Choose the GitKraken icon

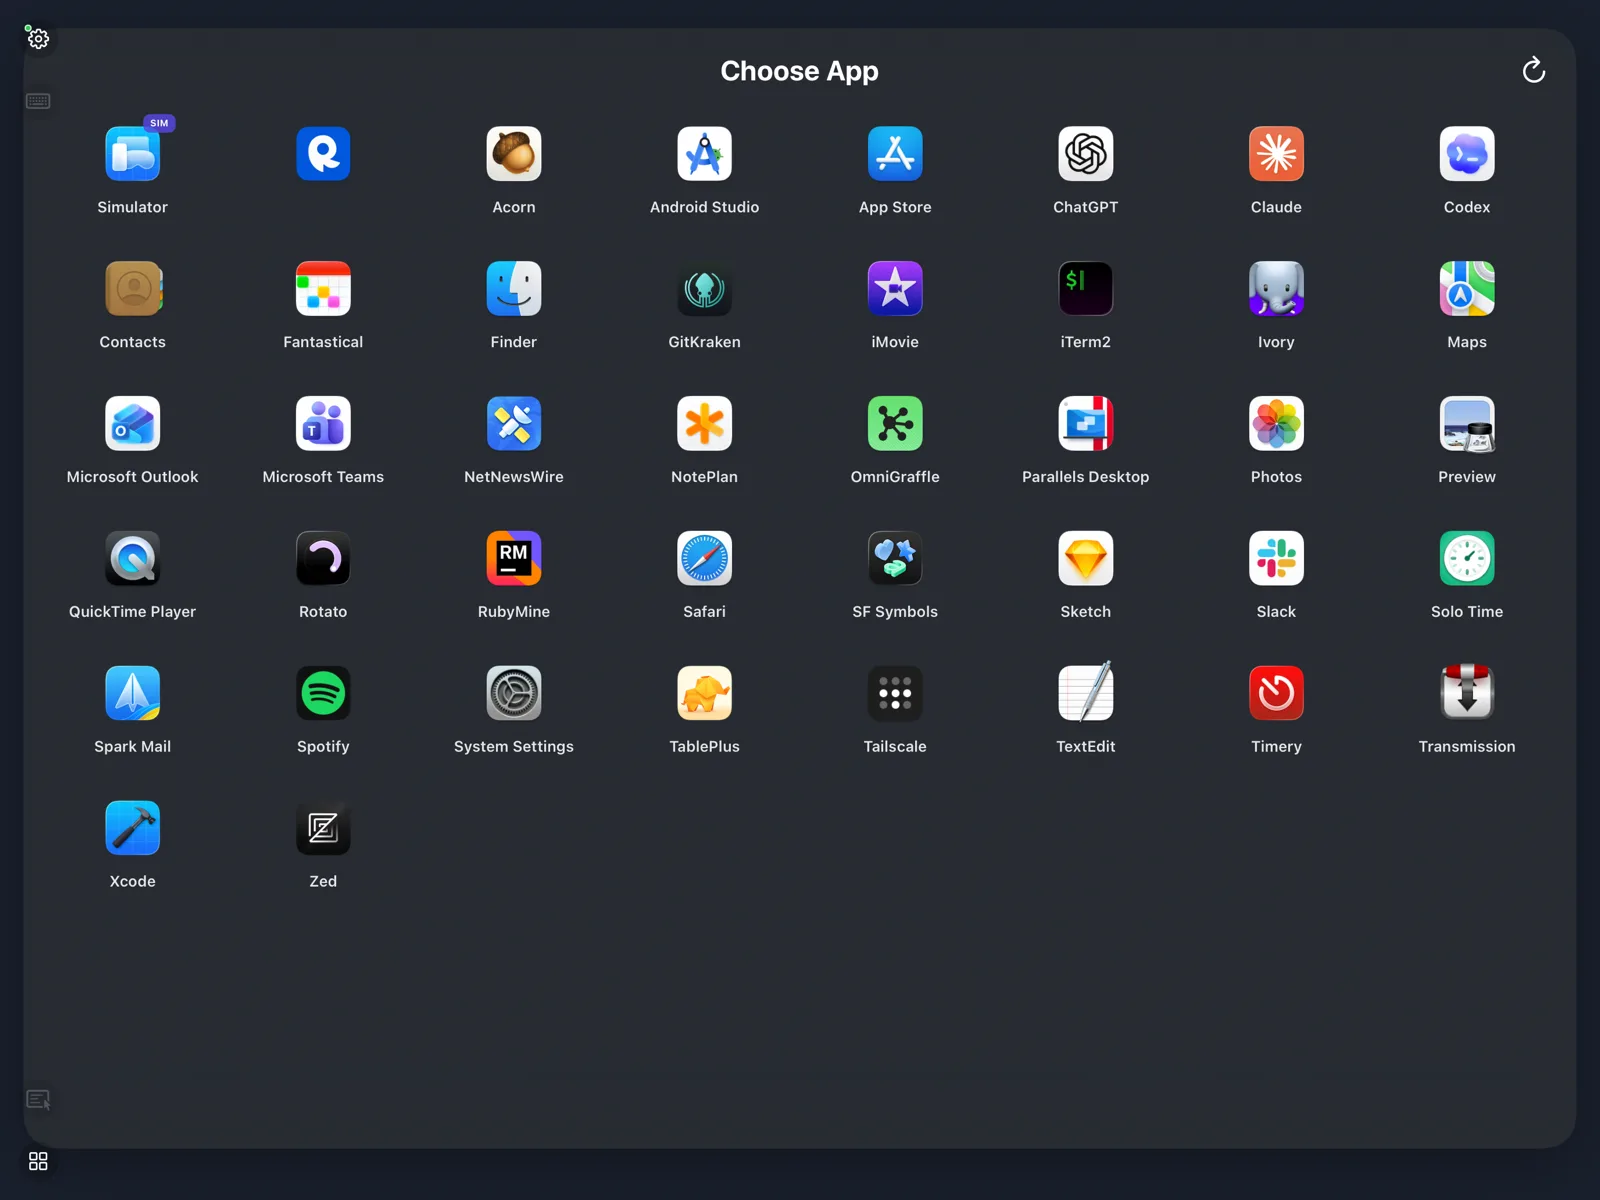tap(705, 289)
